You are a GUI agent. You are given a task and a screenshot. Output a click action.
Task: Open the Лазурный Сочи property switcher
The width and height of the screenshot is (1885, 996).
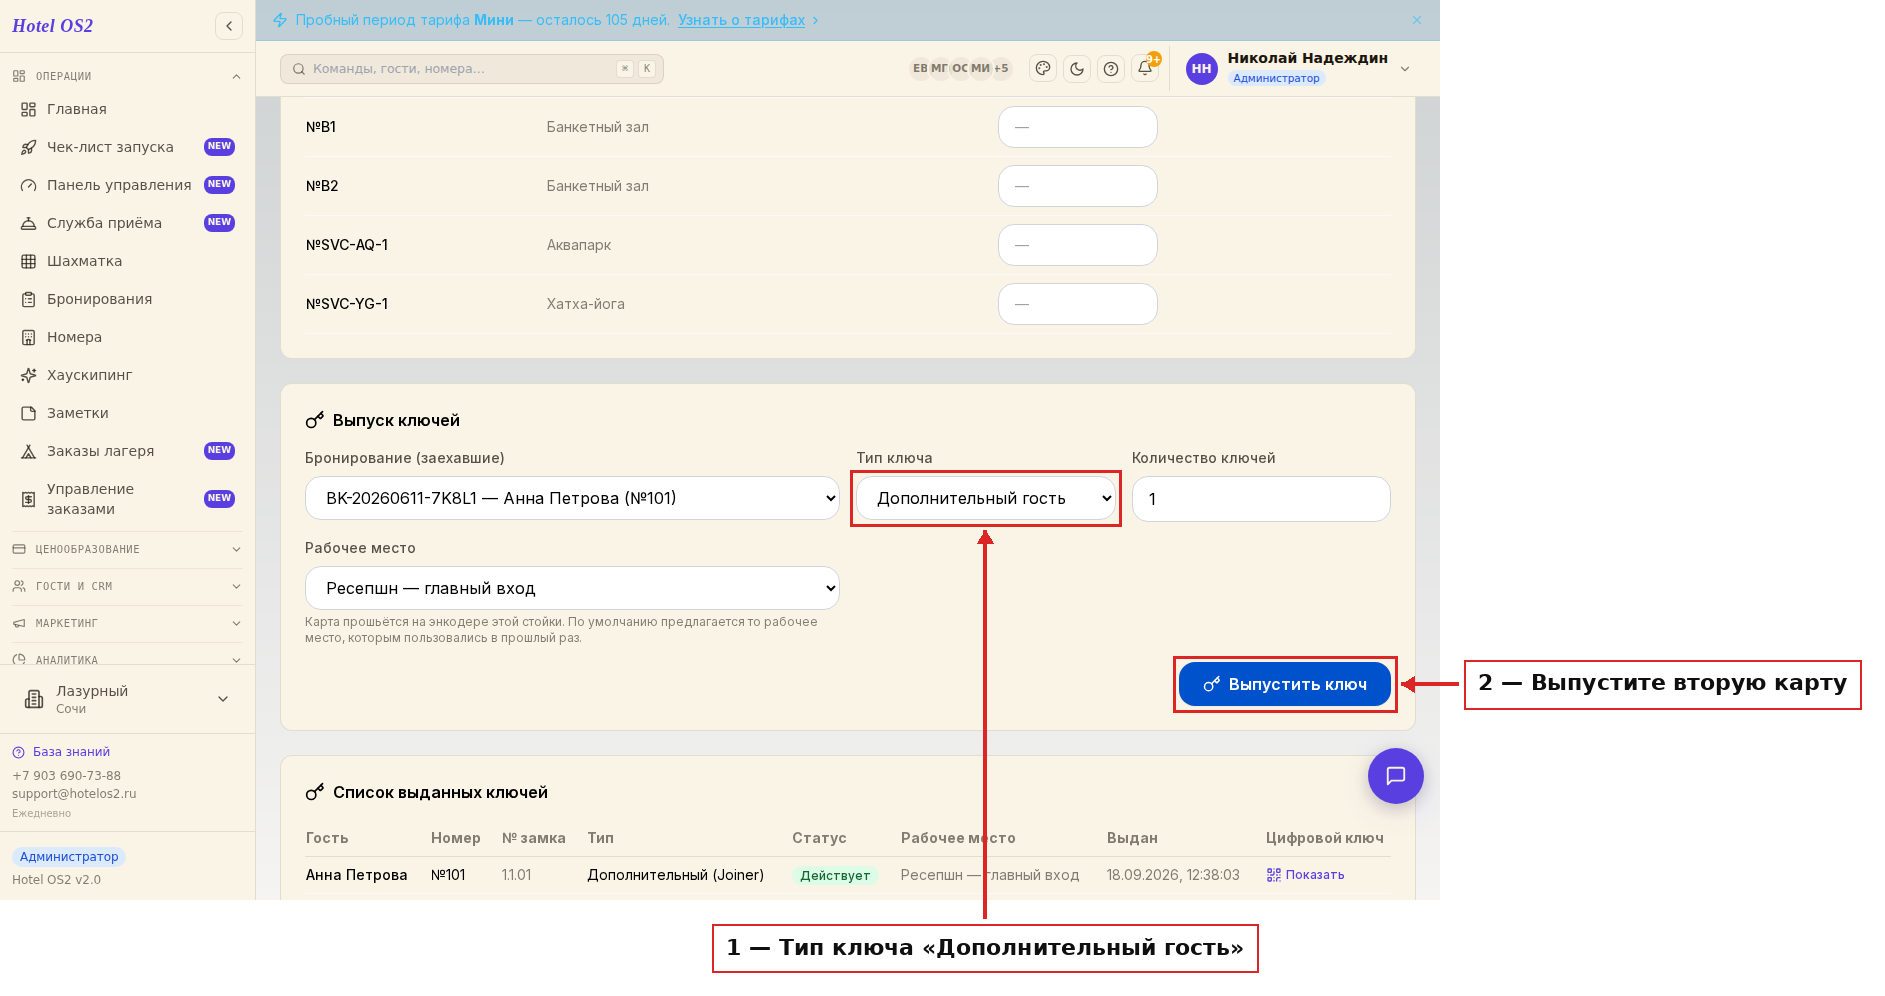[127, 699]
